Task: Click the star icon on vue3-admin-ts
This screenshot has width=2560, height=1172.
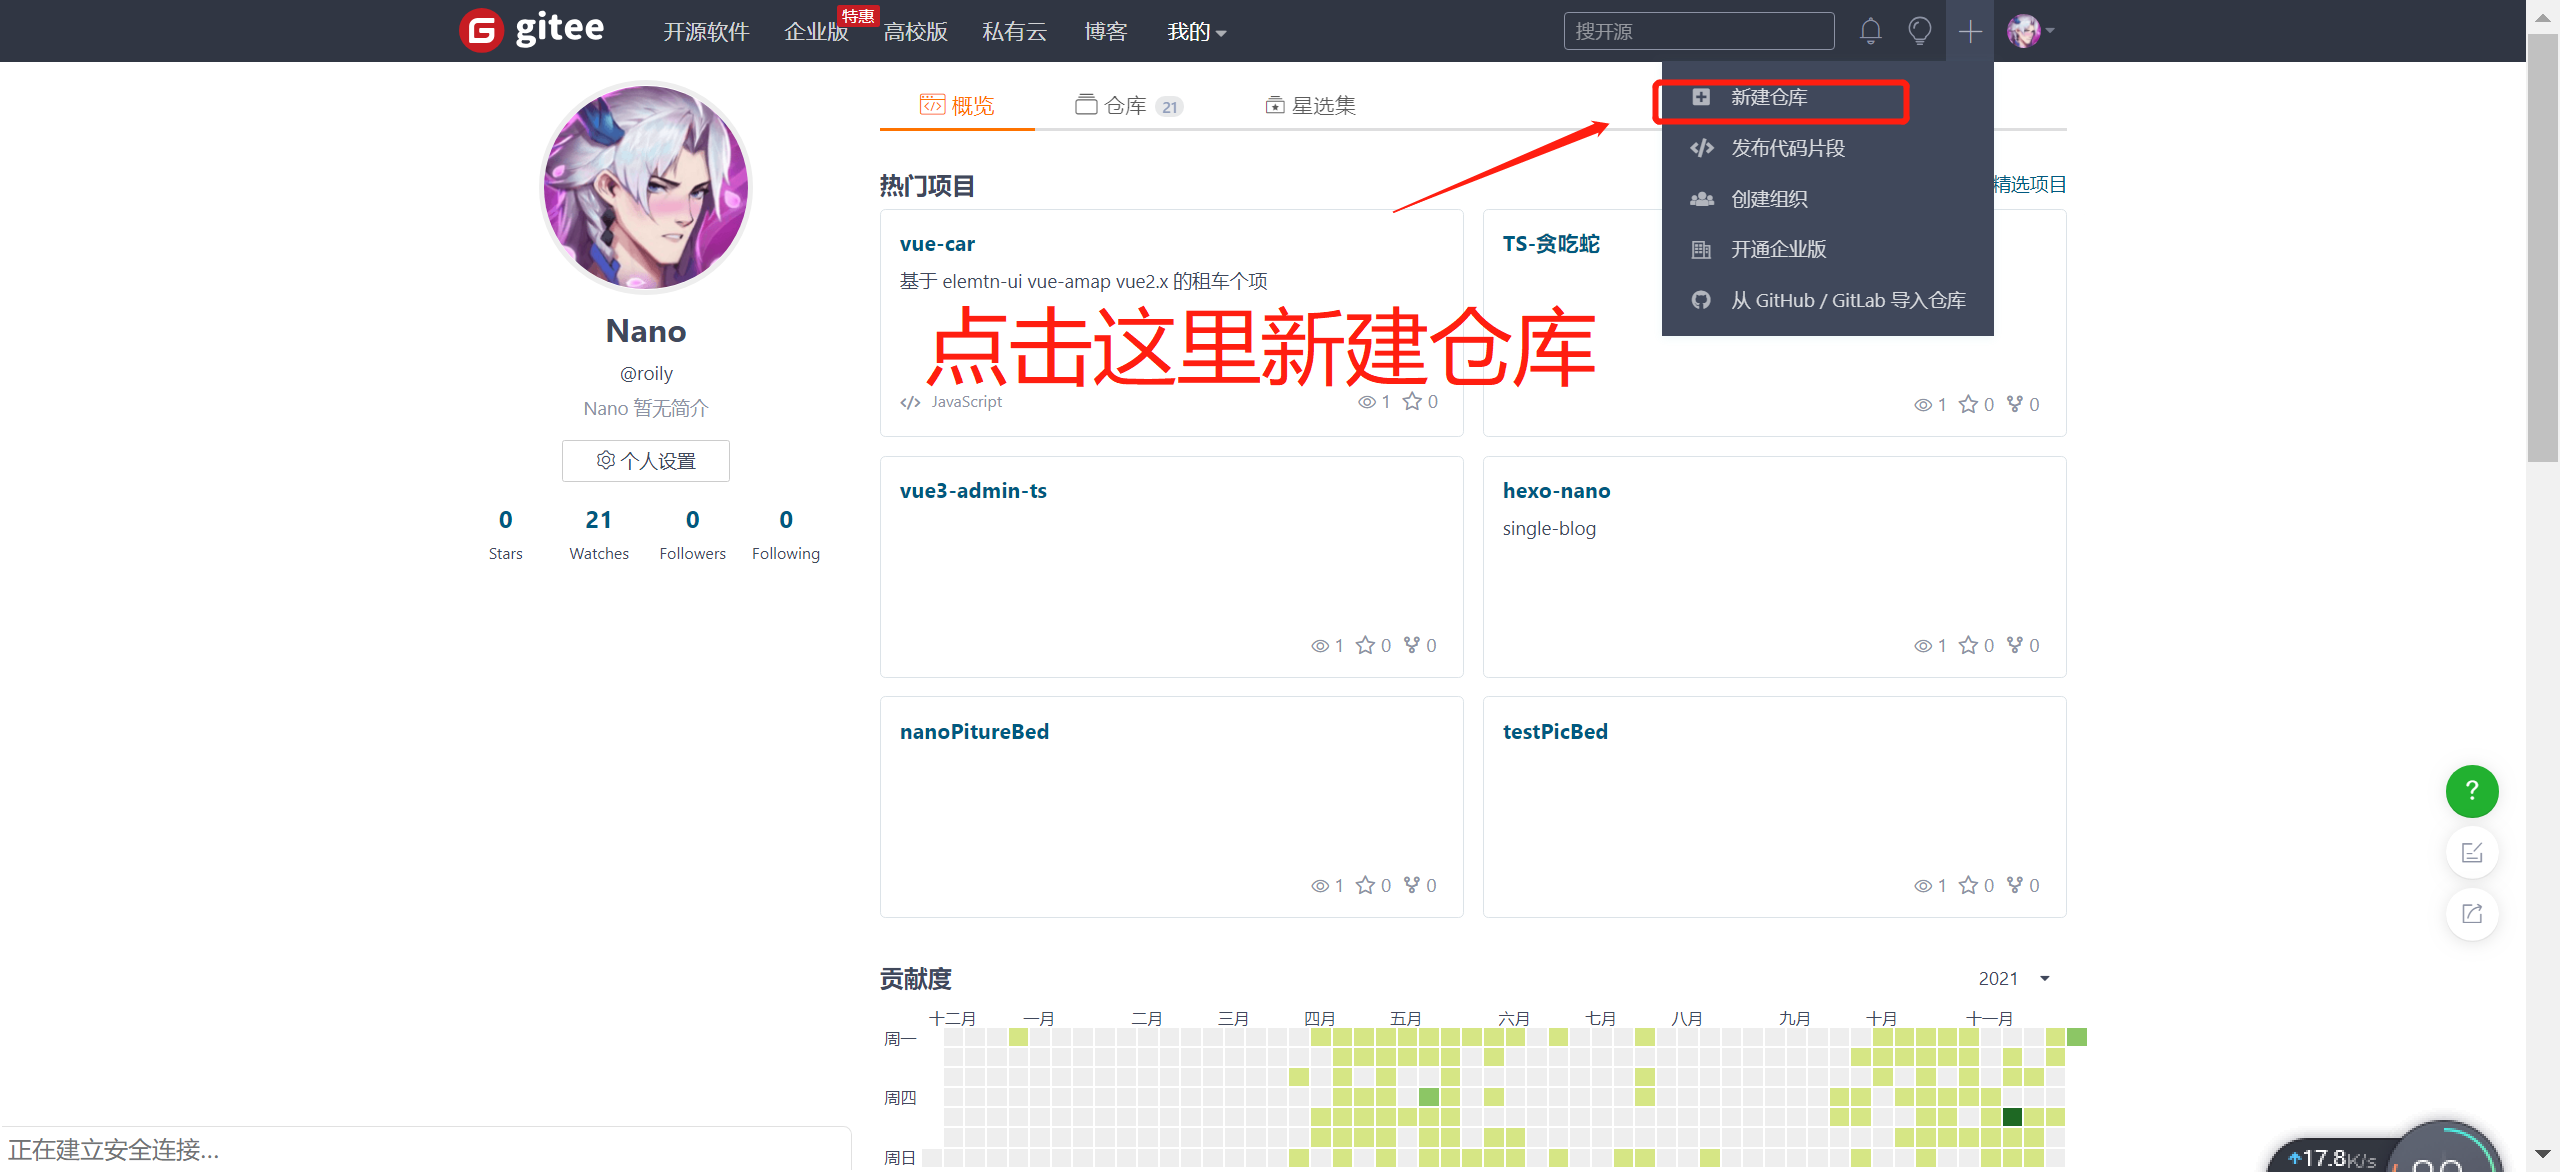Action: (x=1365, y=645)
